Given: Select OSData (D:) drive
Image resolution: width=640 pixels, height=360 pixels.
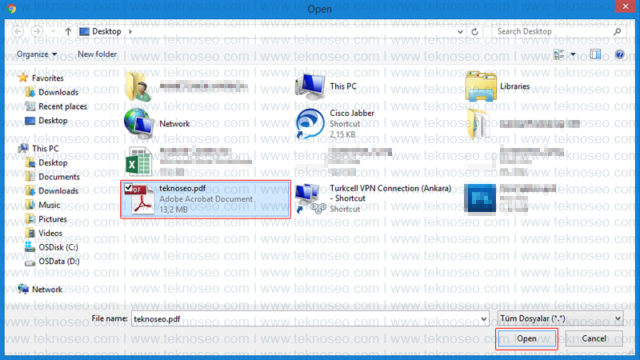Looking at the screenshot, I should tap(59, 261).
